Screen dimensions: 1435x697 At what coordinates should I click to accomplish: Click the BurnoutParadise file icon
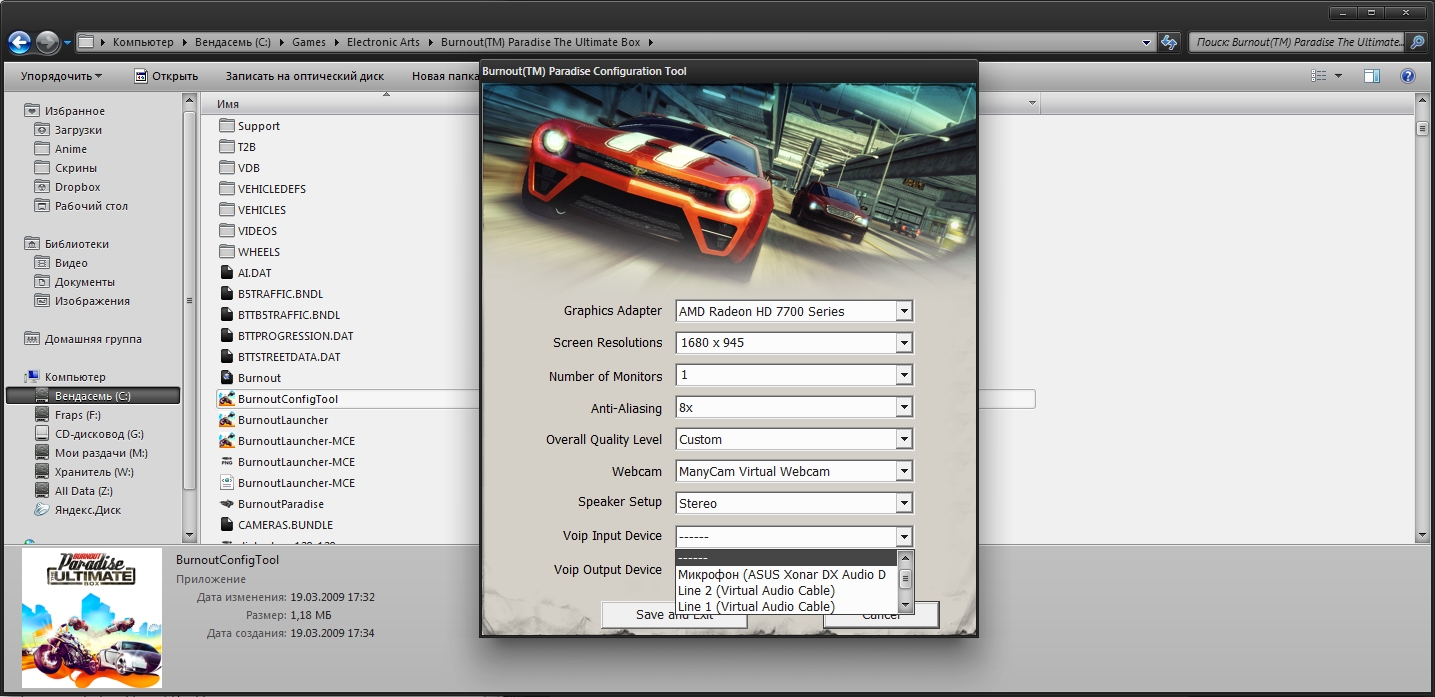click(226, 504)
